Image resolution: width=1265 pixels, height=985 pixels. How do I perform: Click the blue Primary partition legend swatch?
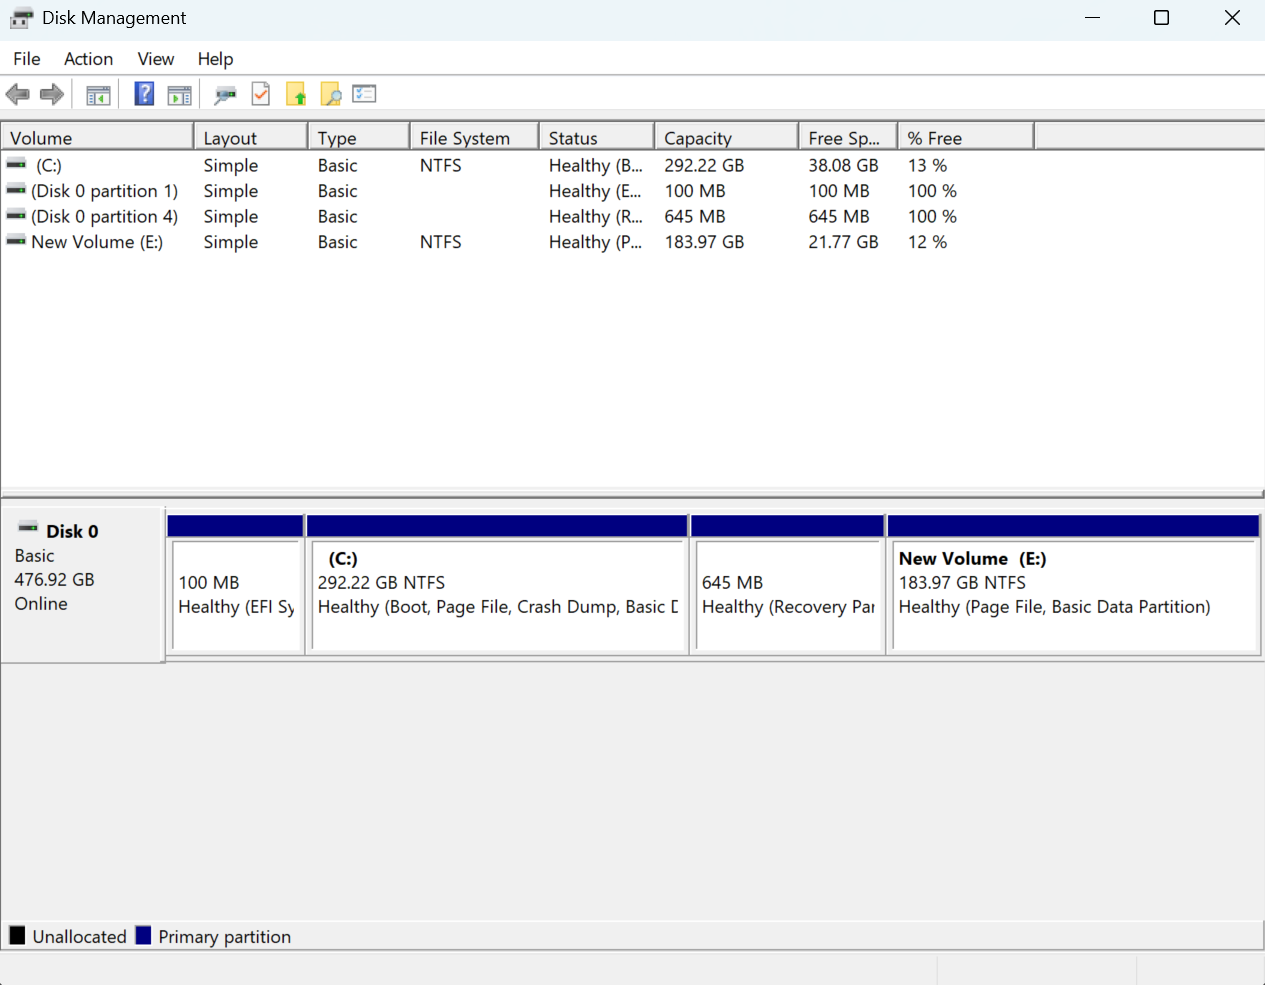point(143,936)
